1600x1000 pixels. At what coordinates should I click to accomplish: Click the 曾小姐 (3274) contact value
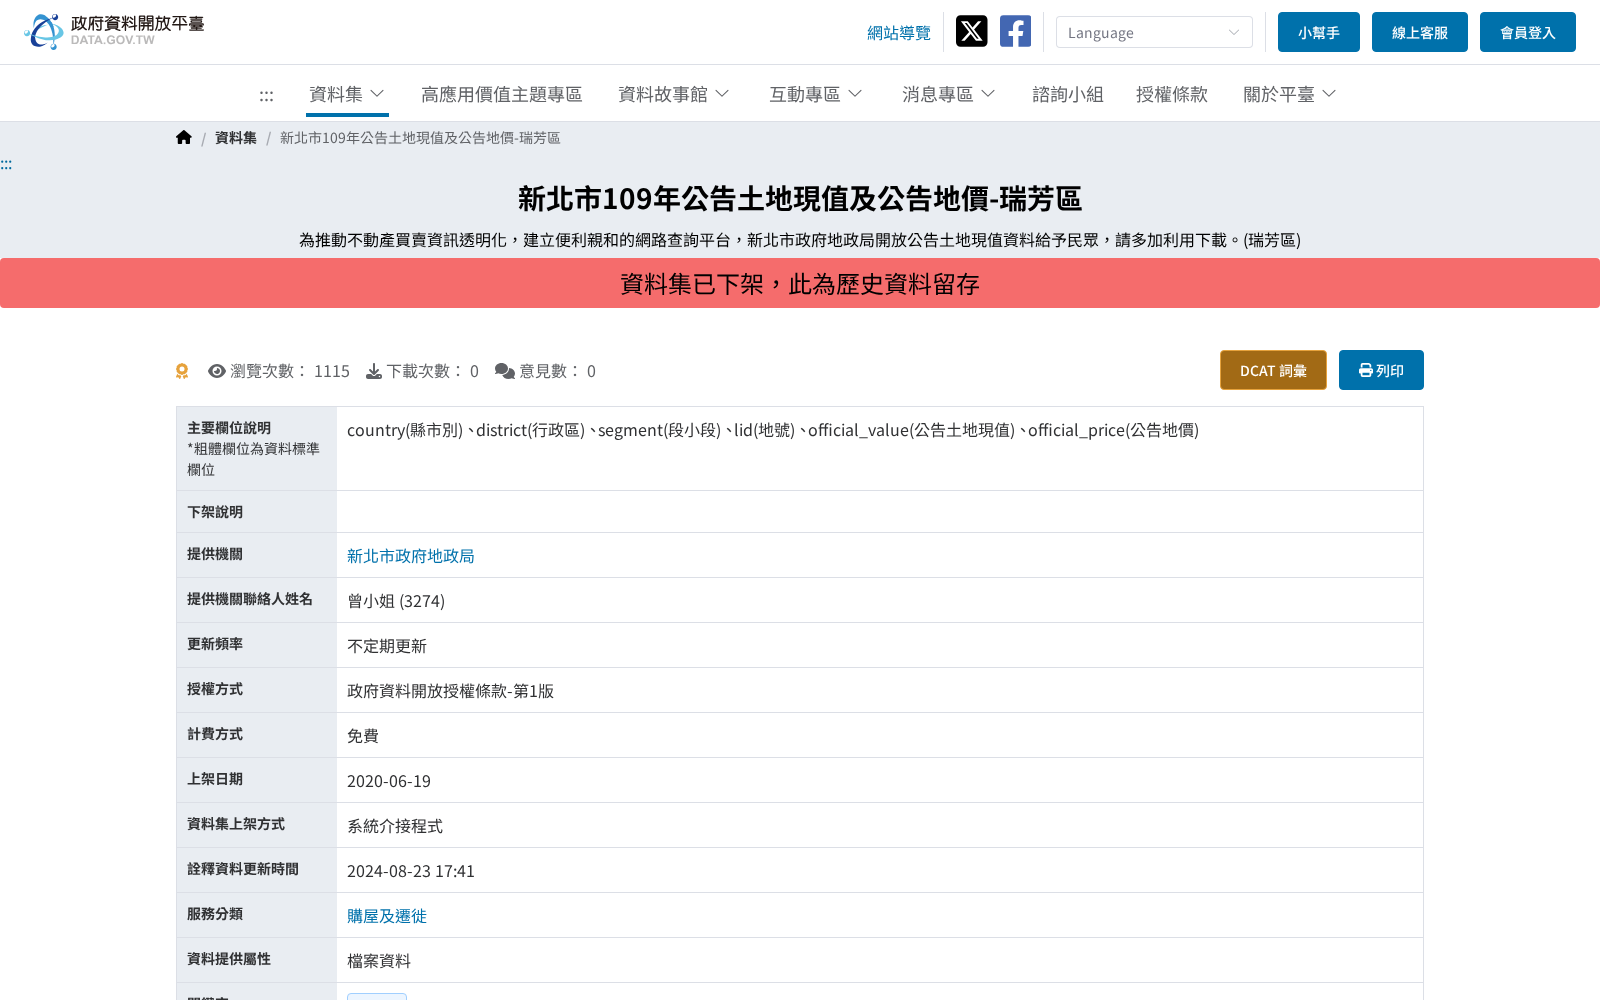tap(396, 601)
